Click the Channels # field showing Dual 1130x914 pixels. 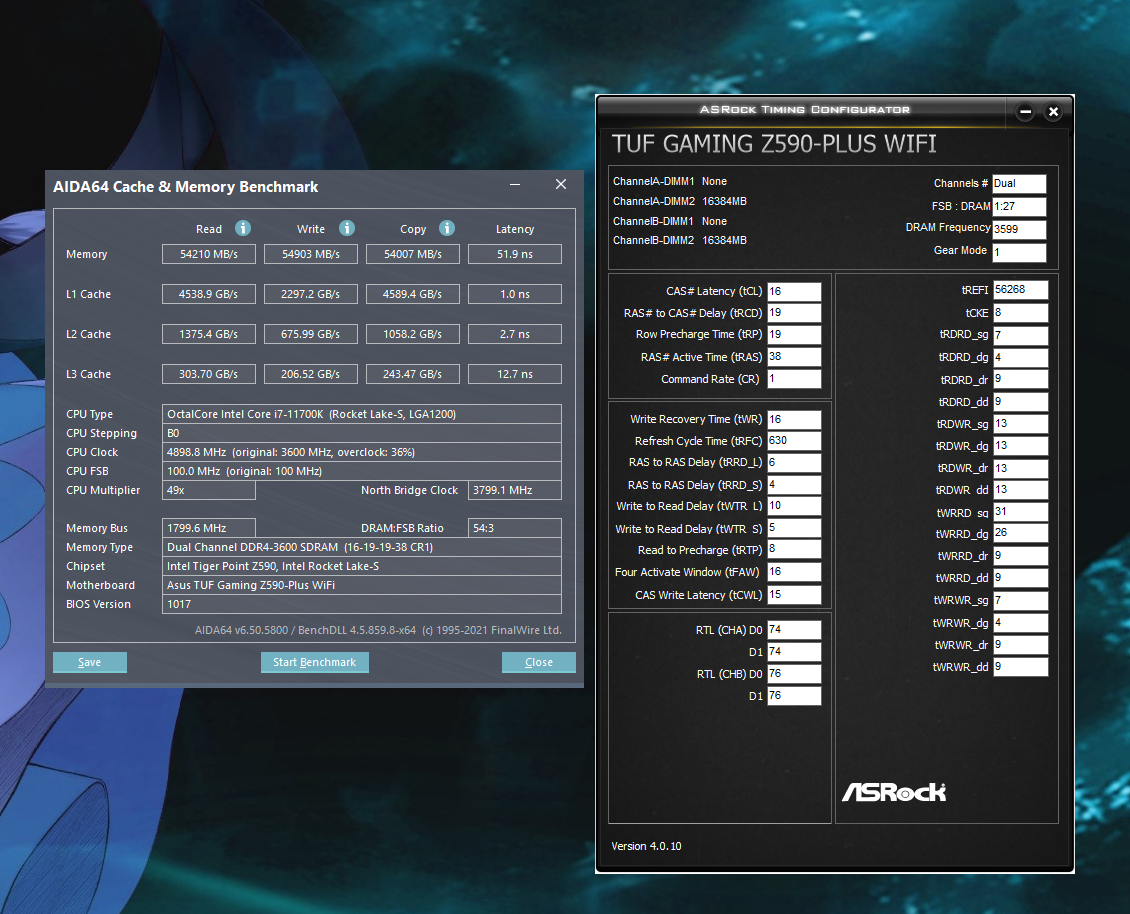click(x=1019, y=184)
